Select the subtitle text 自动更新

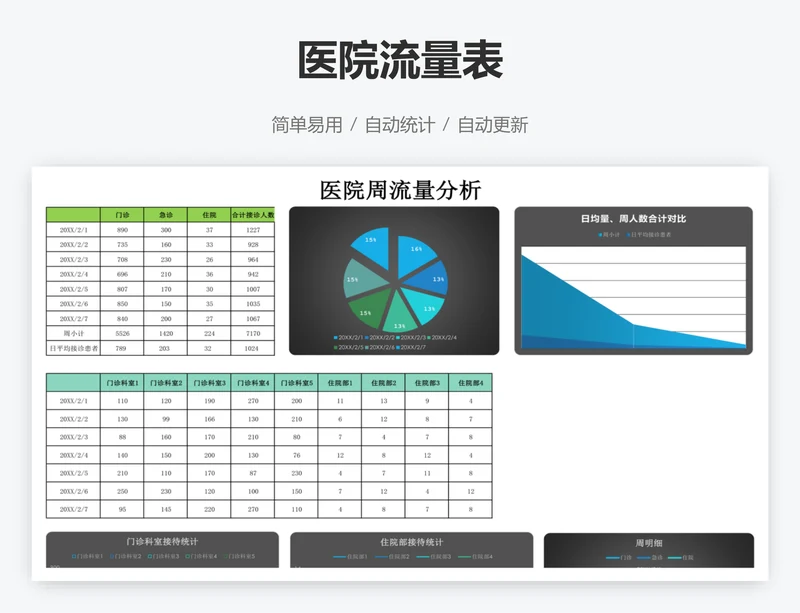pos(493,125)
